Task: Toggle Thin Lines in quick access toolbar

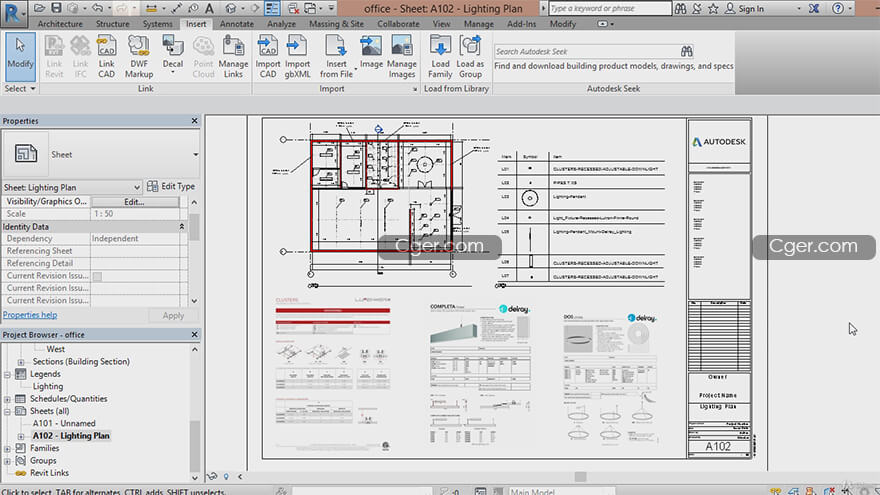Action: (272, 8)
